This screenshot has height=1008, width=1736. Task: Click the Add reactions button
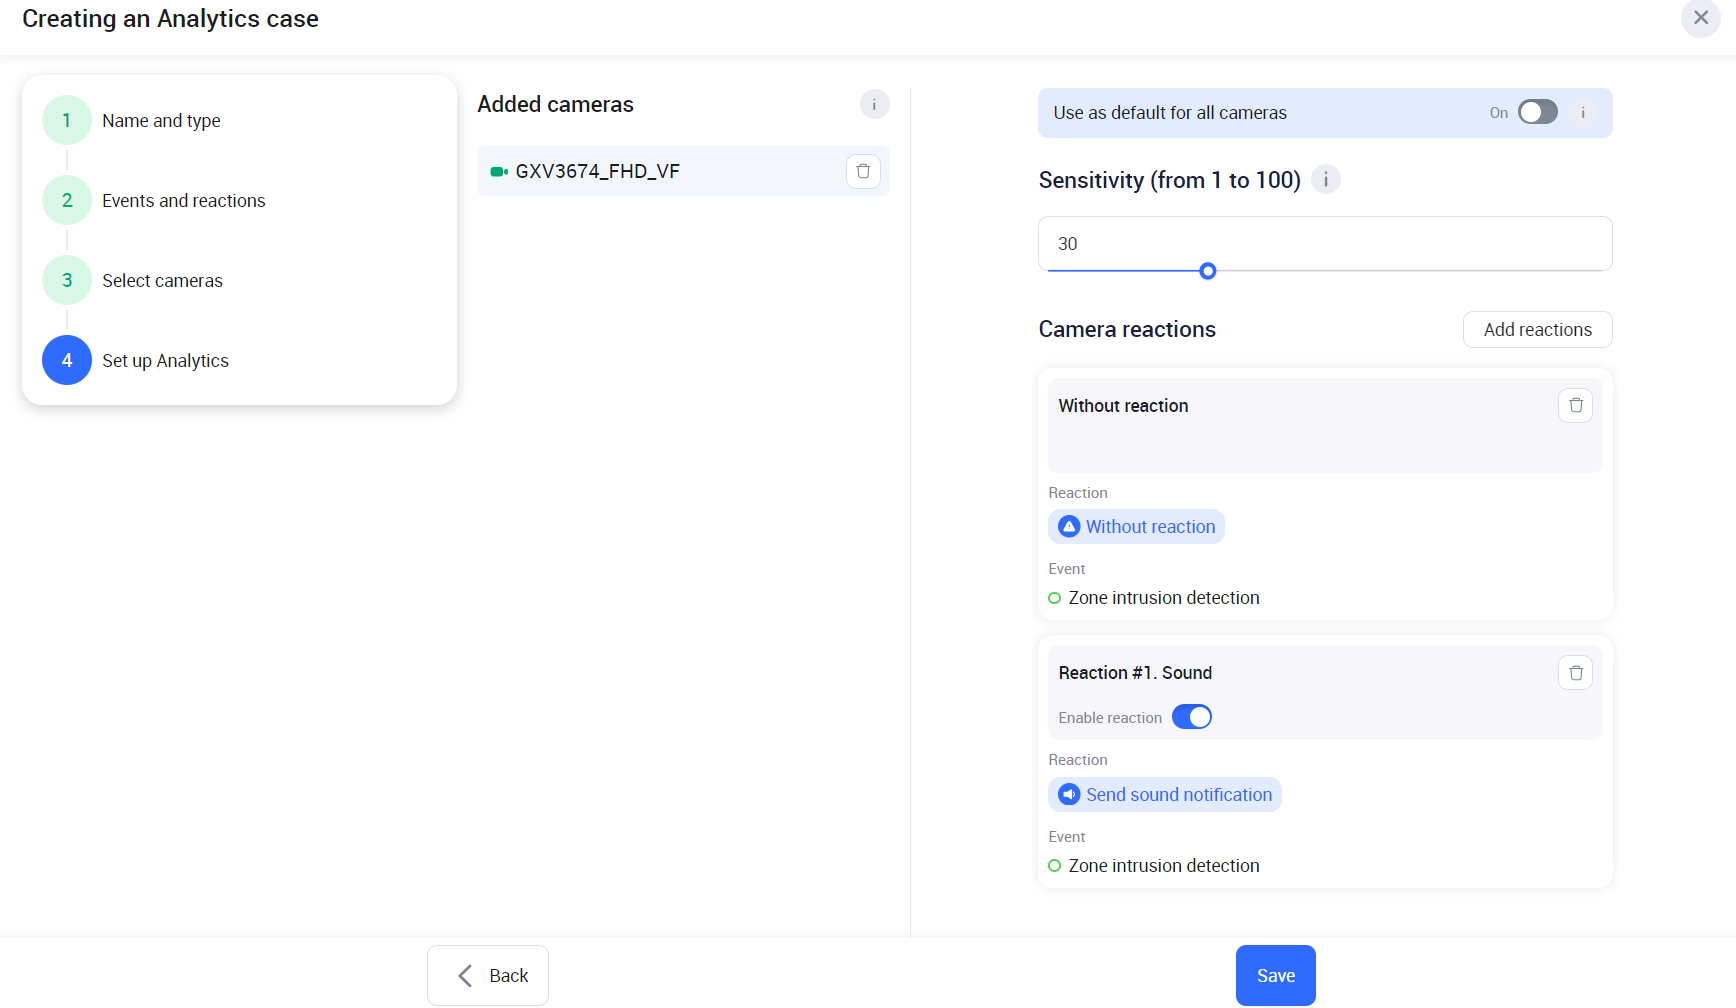coord(1537,330)
